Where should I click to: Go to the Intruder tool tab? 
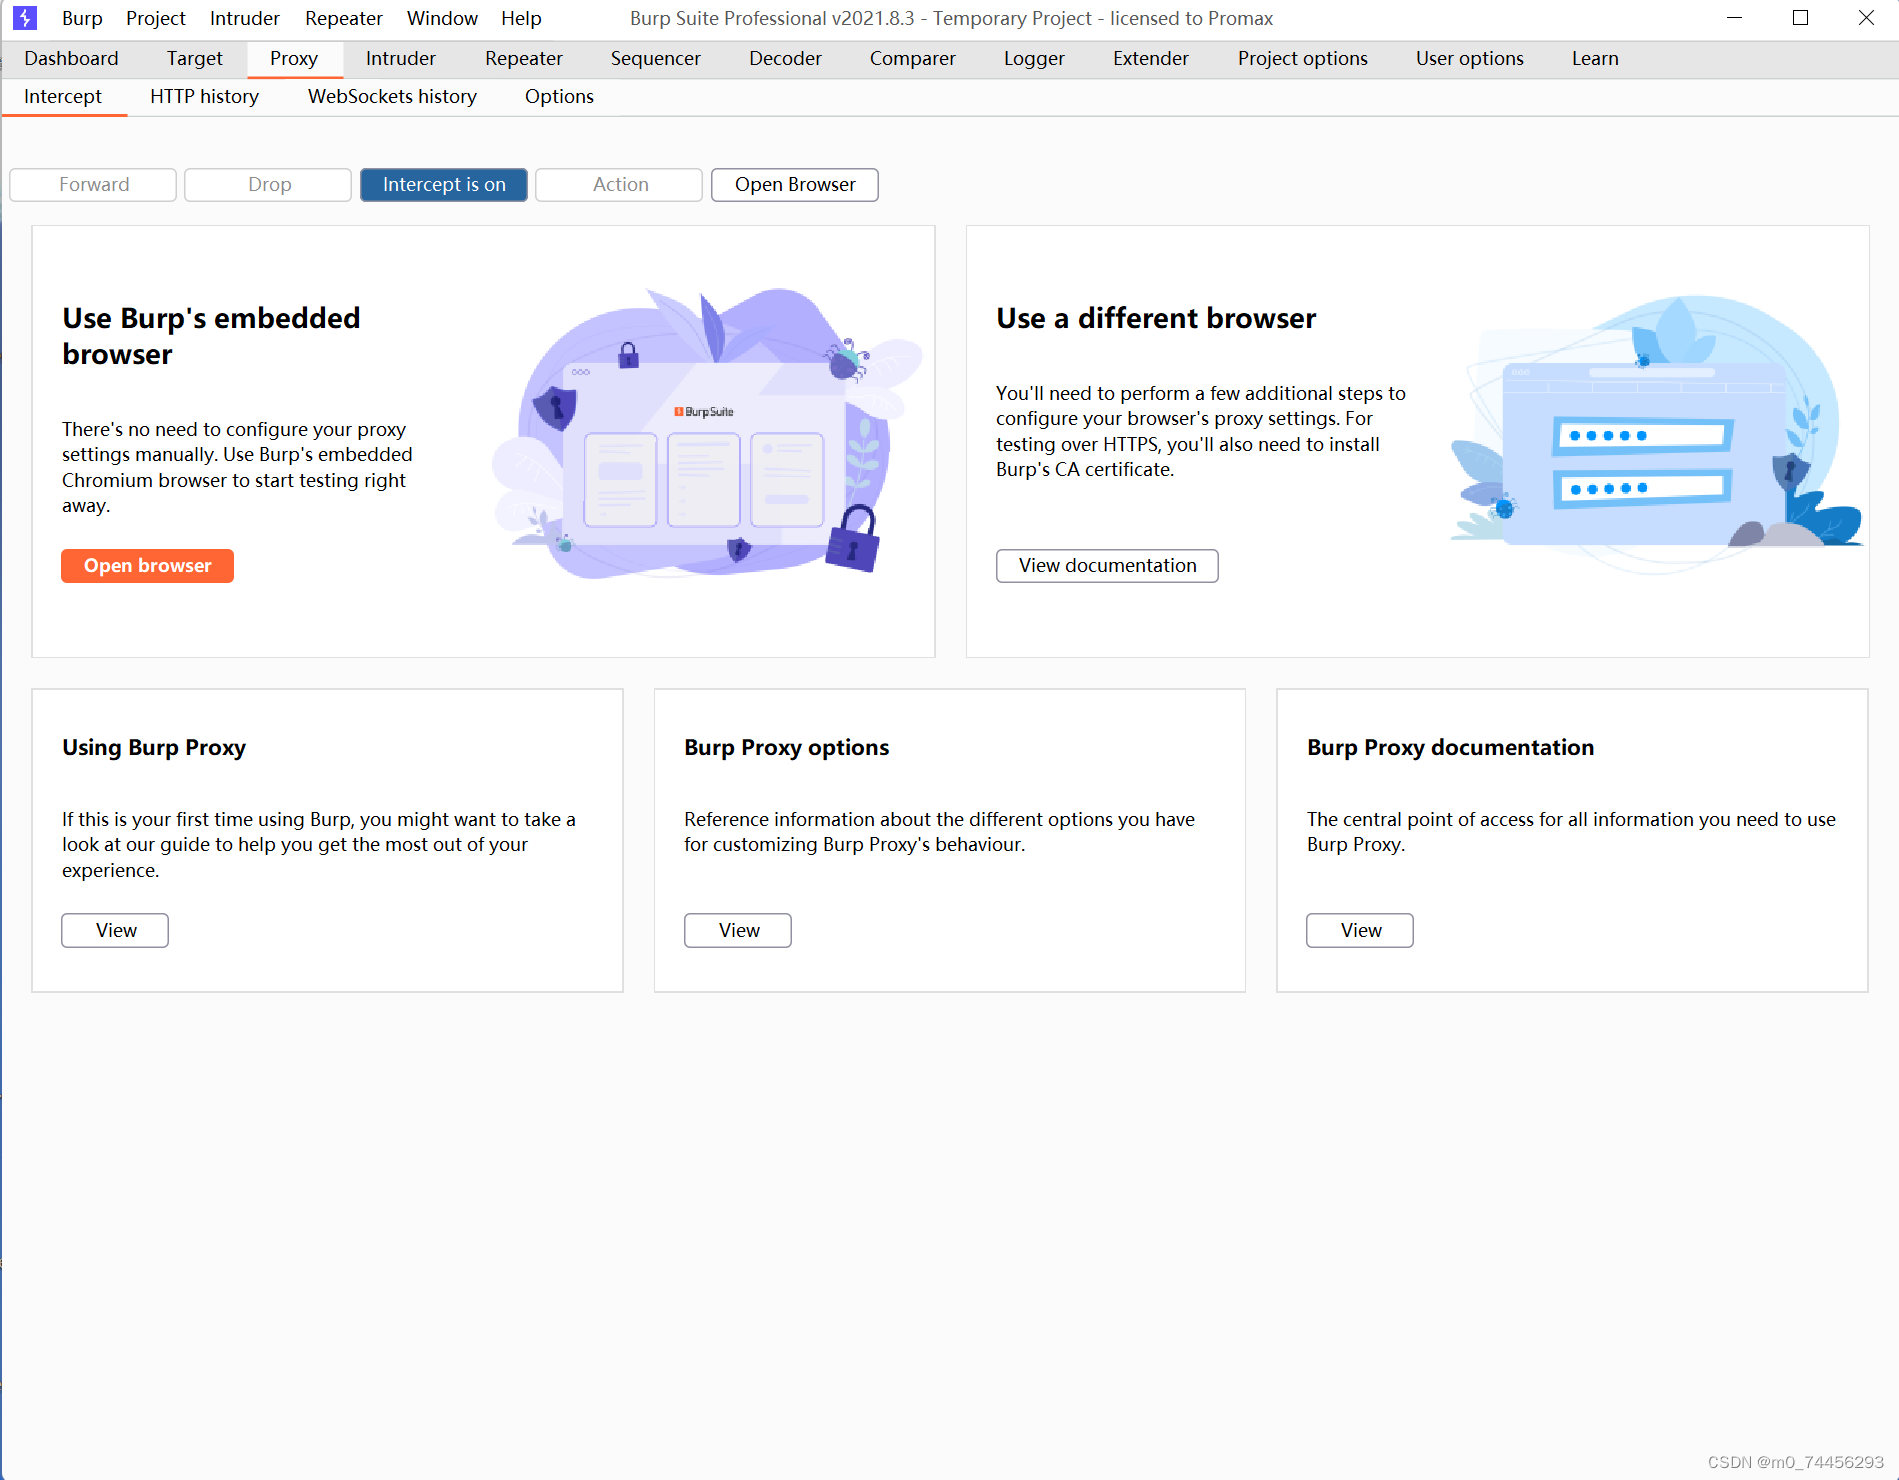[401, 58]
